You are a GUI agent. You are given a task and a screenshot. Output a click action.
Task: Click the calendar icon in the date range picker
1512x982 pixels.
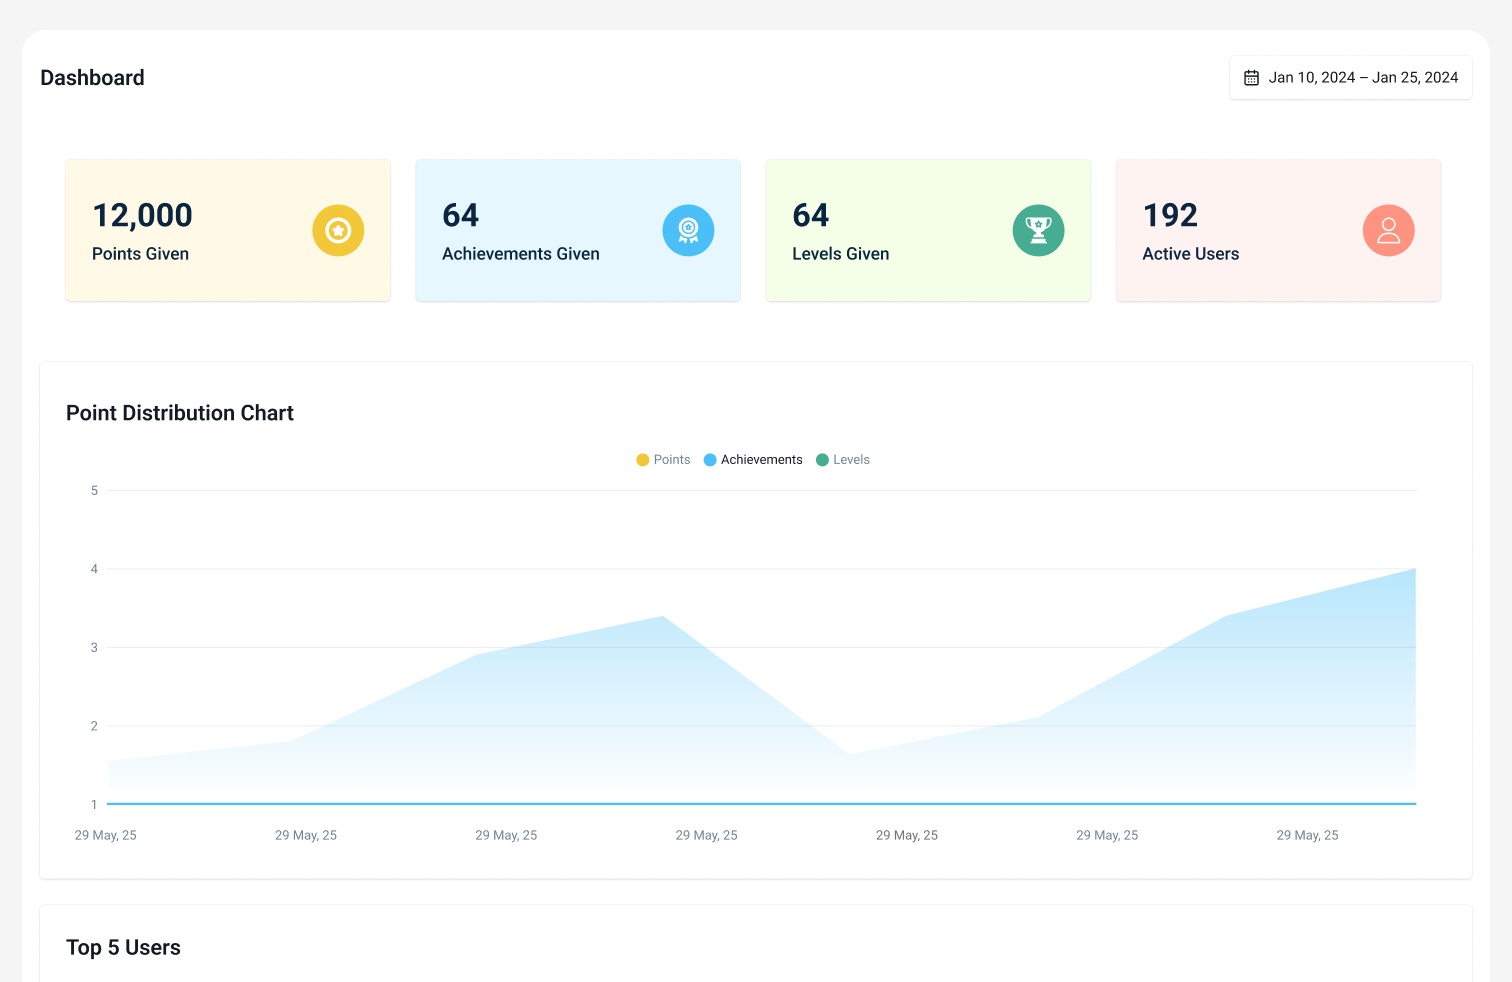[1251, 77]
